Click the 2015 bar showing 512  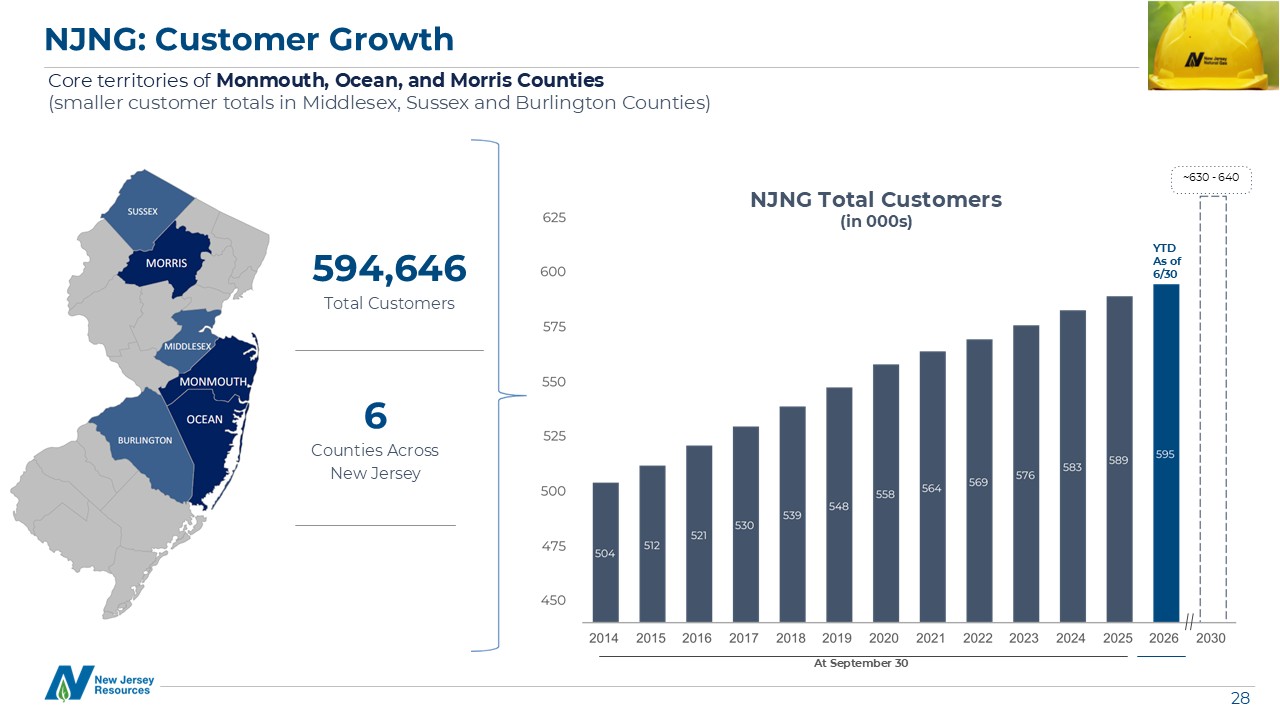652,543
